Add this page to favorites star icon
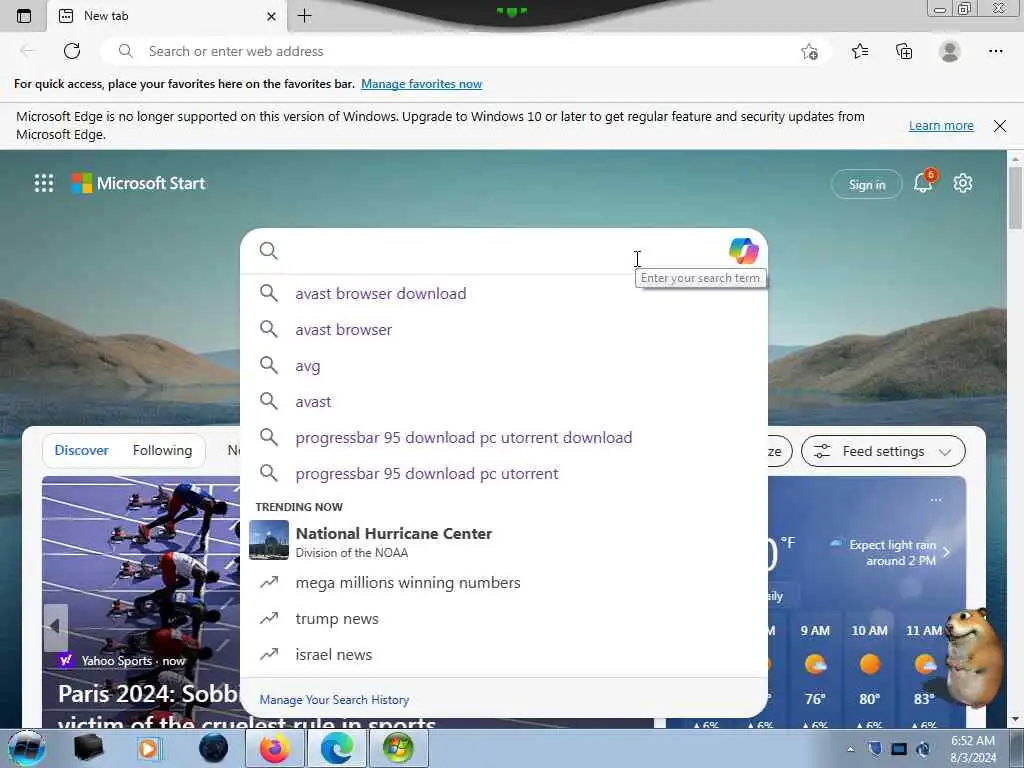This screenshot has height=768, width=1024. [x=809, y=52]
